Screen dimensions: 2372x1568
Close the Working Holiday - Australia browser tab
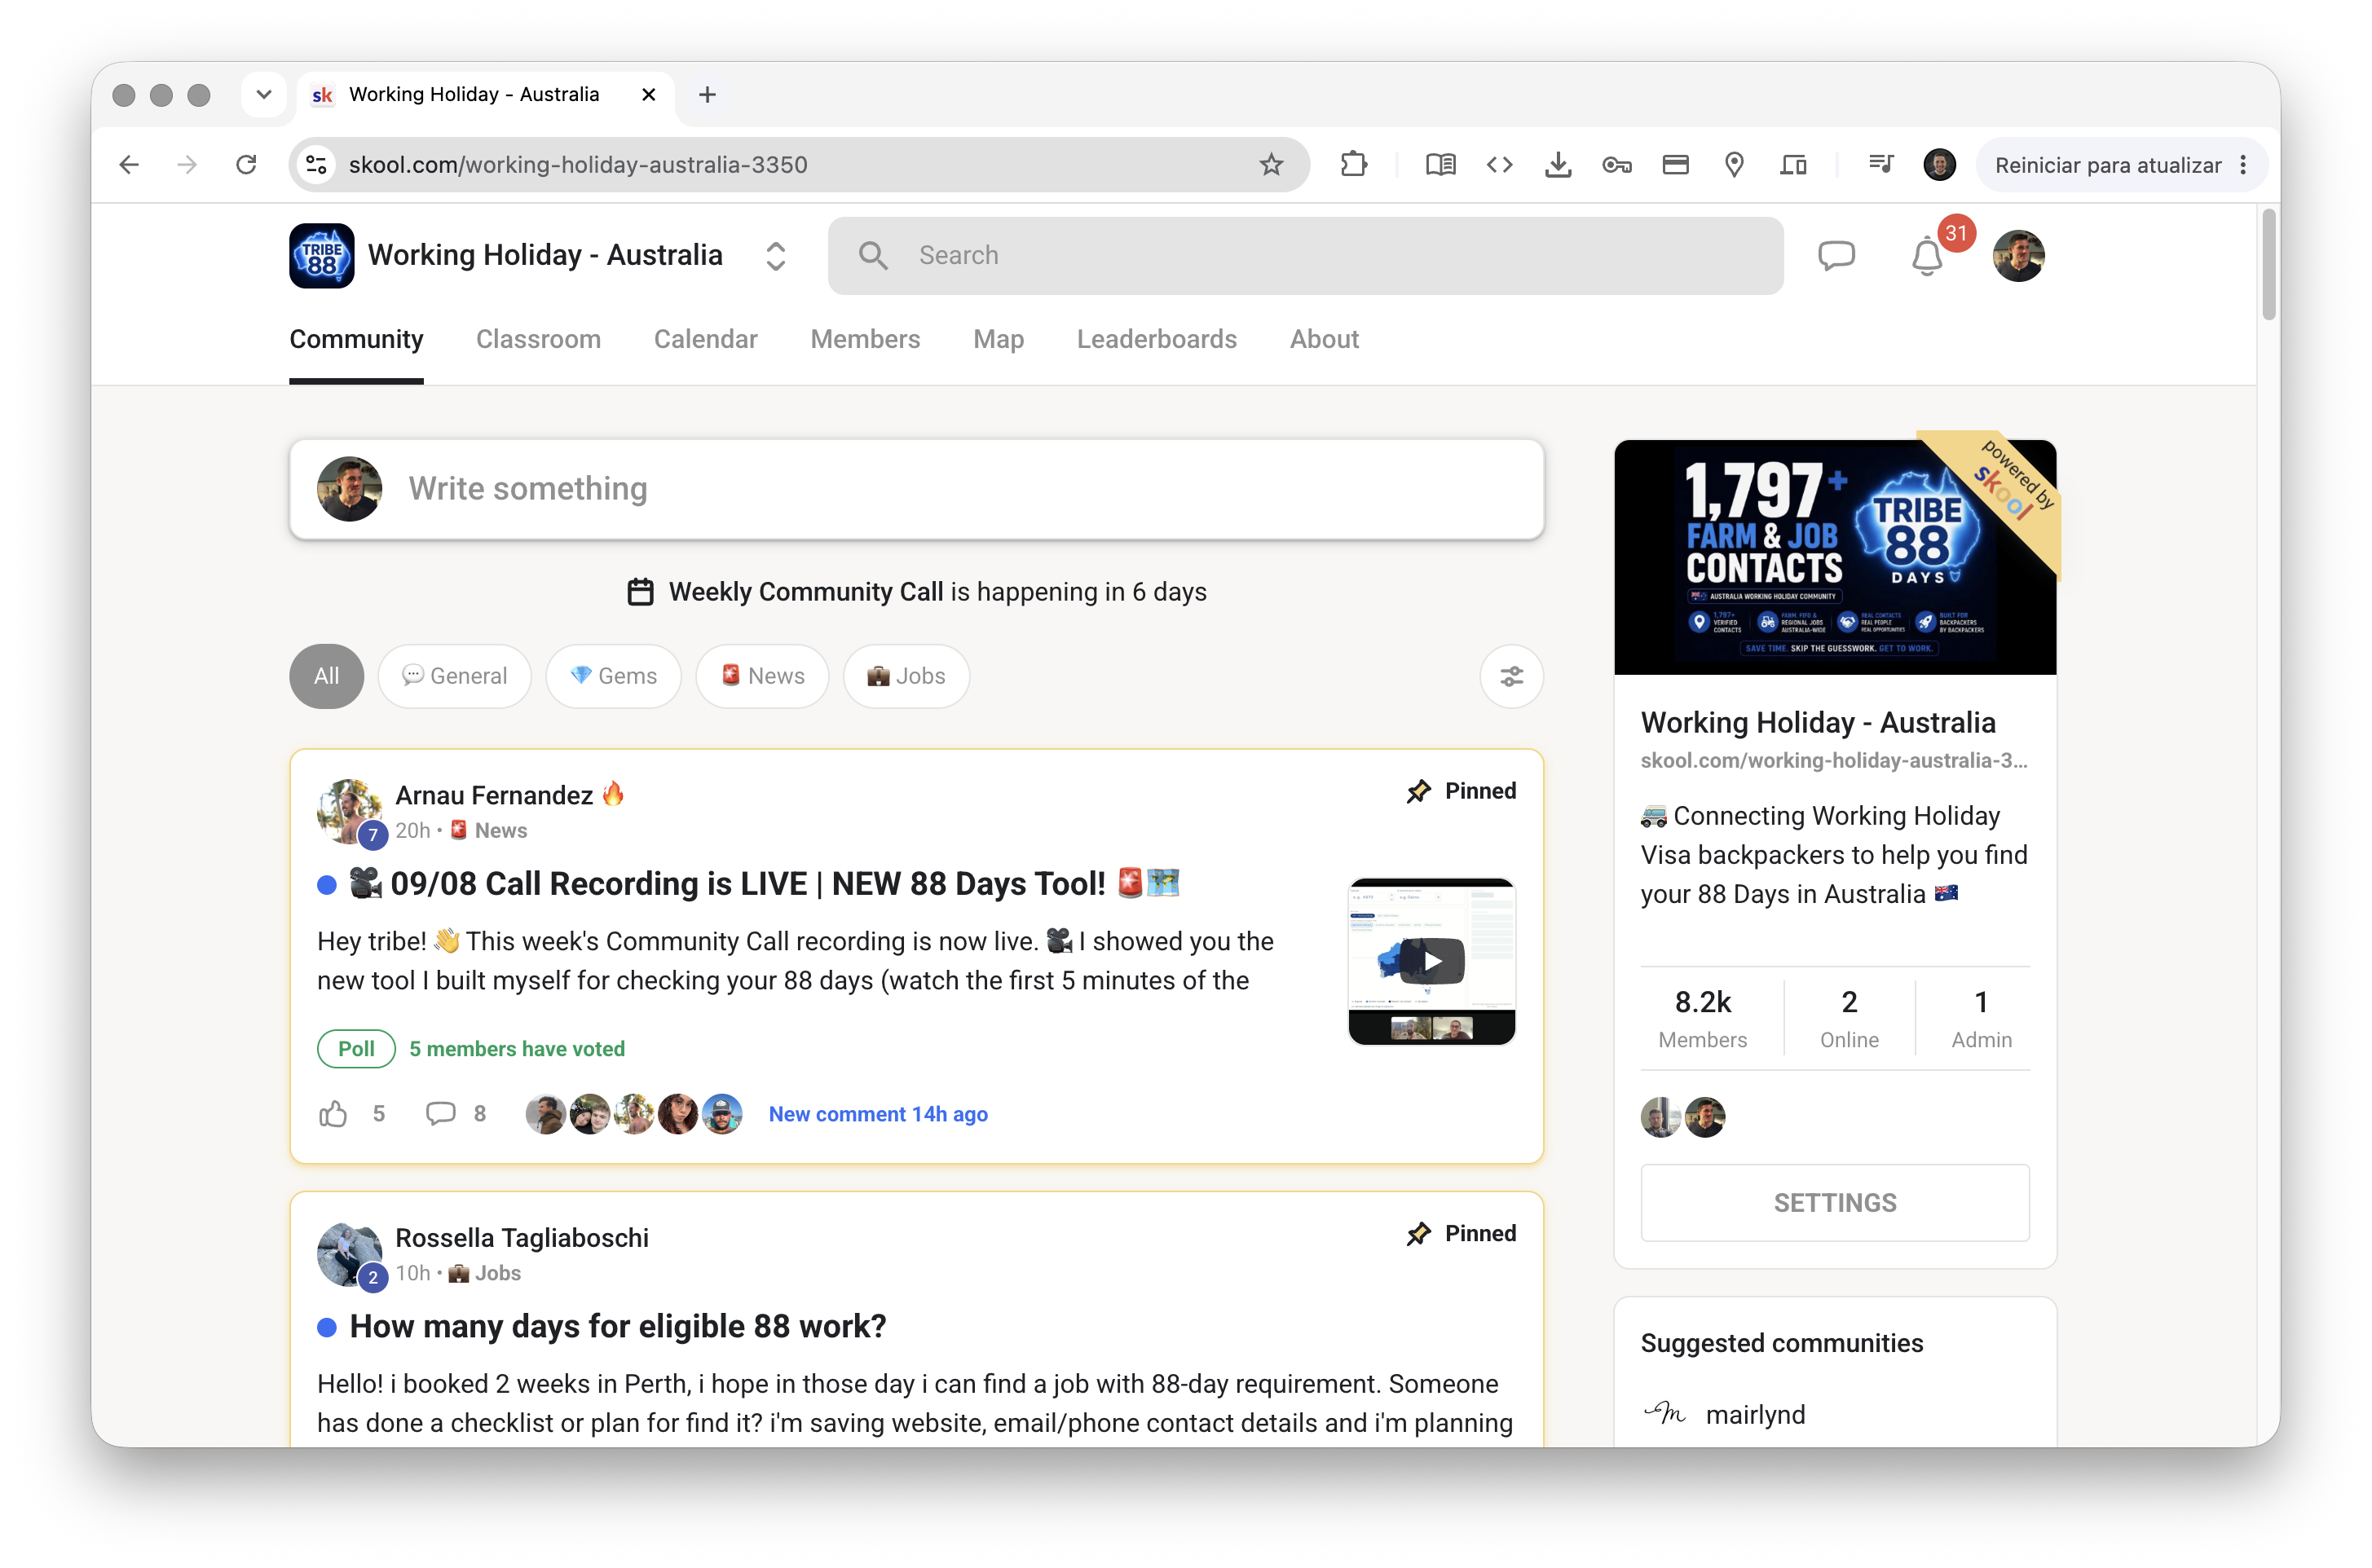[x=648, y=95]
